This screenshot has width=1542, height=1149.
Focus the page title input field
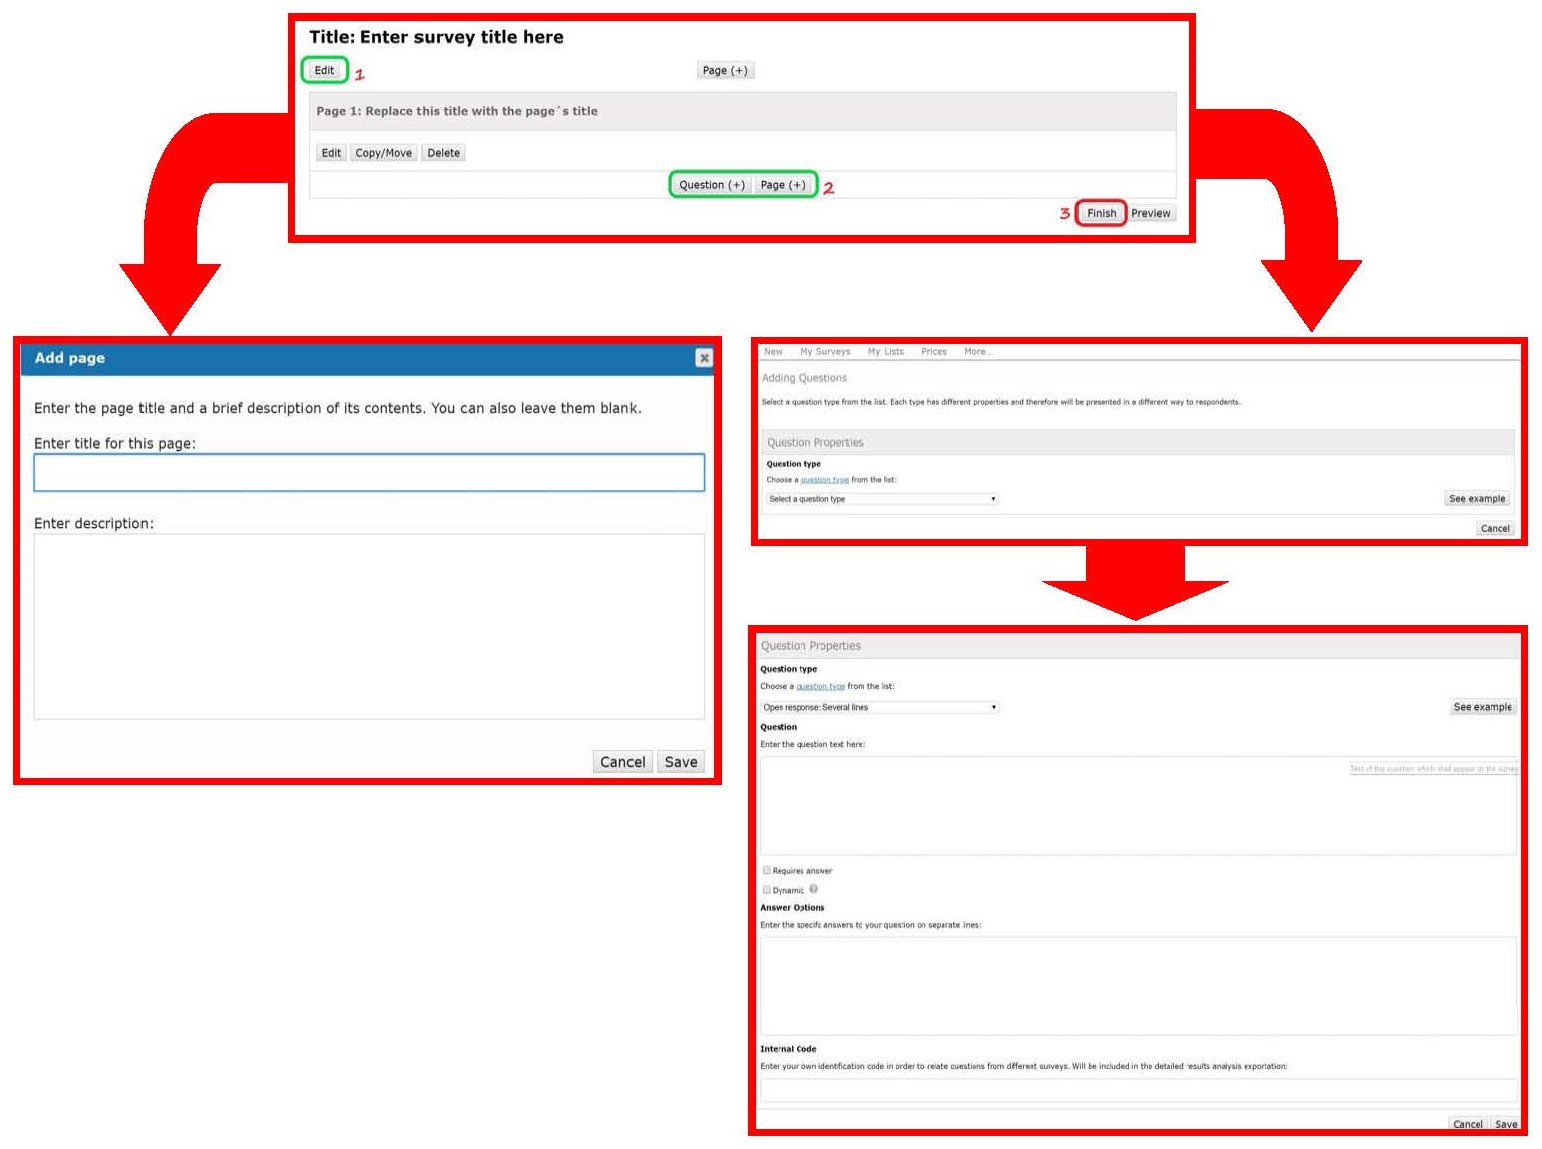[x=369, y=473]
